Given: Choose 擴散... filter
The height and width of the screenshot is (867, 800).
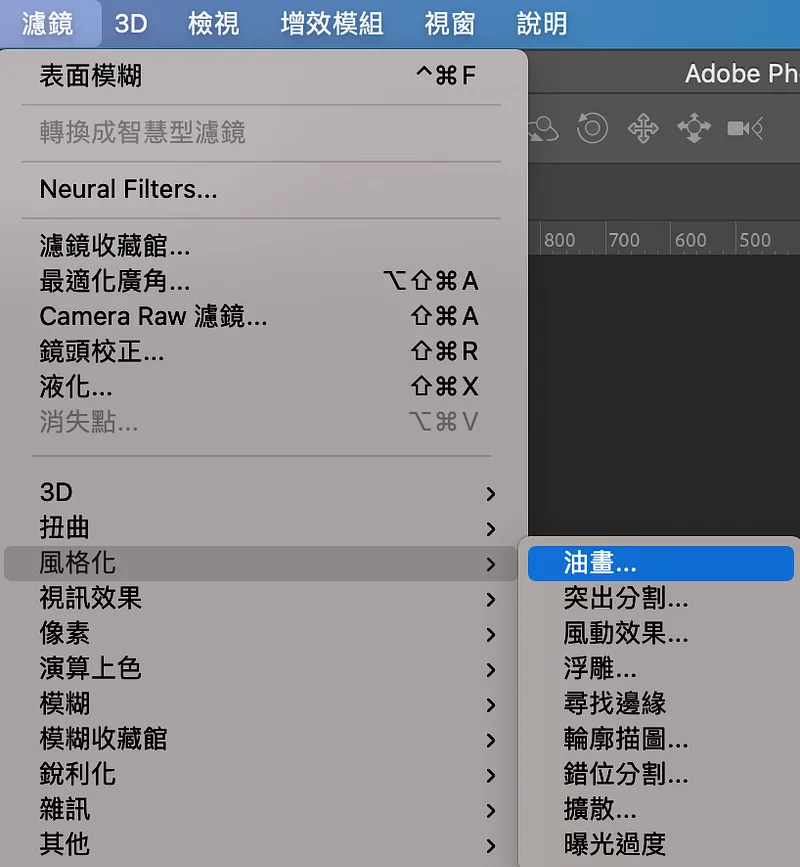Looking at the screenshot, I should 661,810.
